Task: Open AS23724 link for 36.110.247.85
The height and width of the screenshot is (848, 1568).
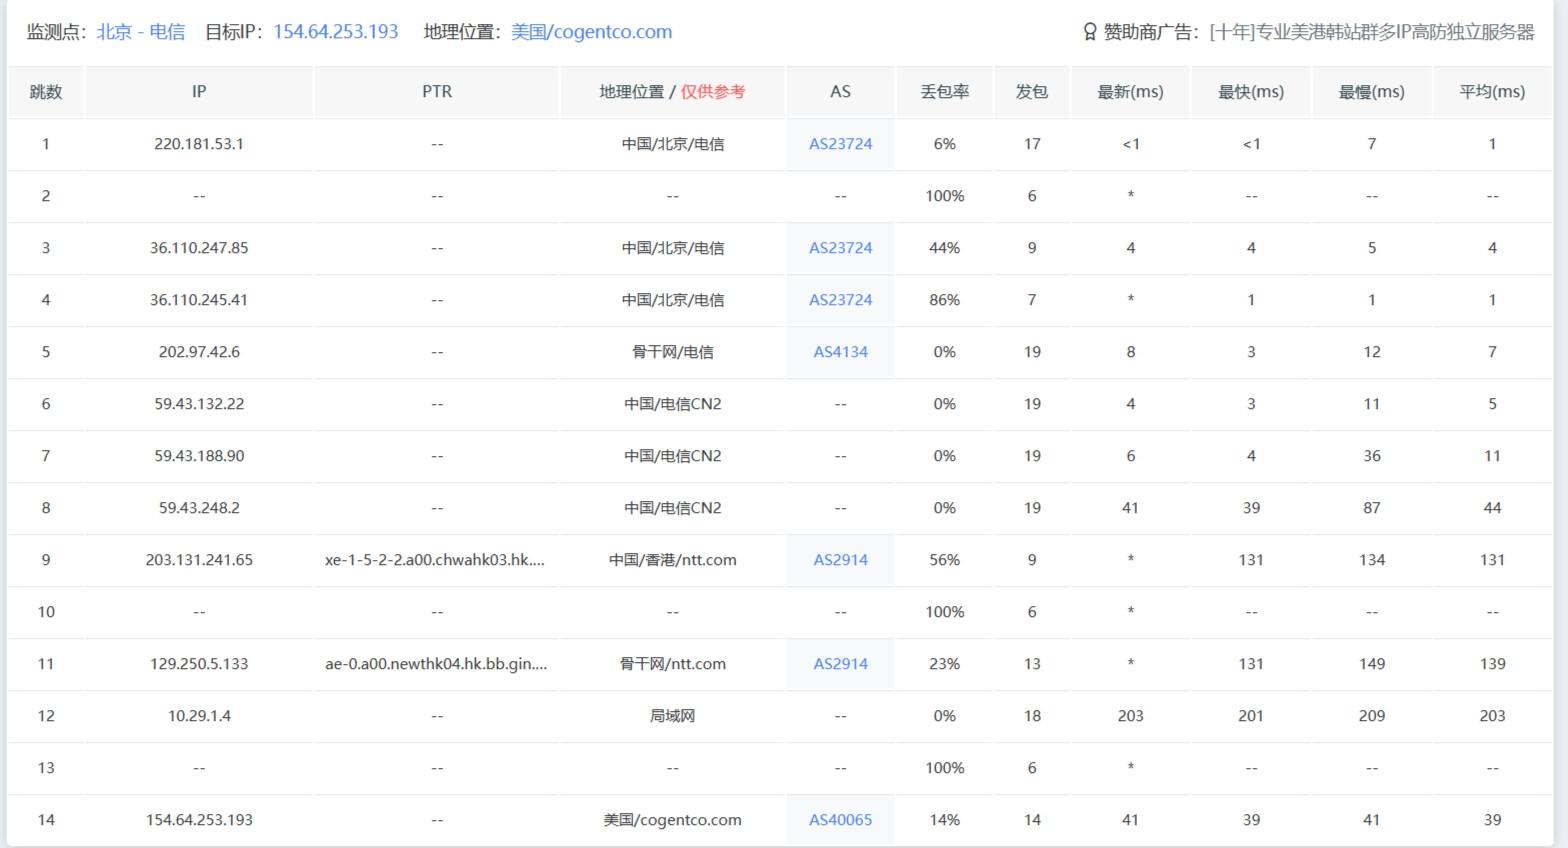Action: coord(840,248)
